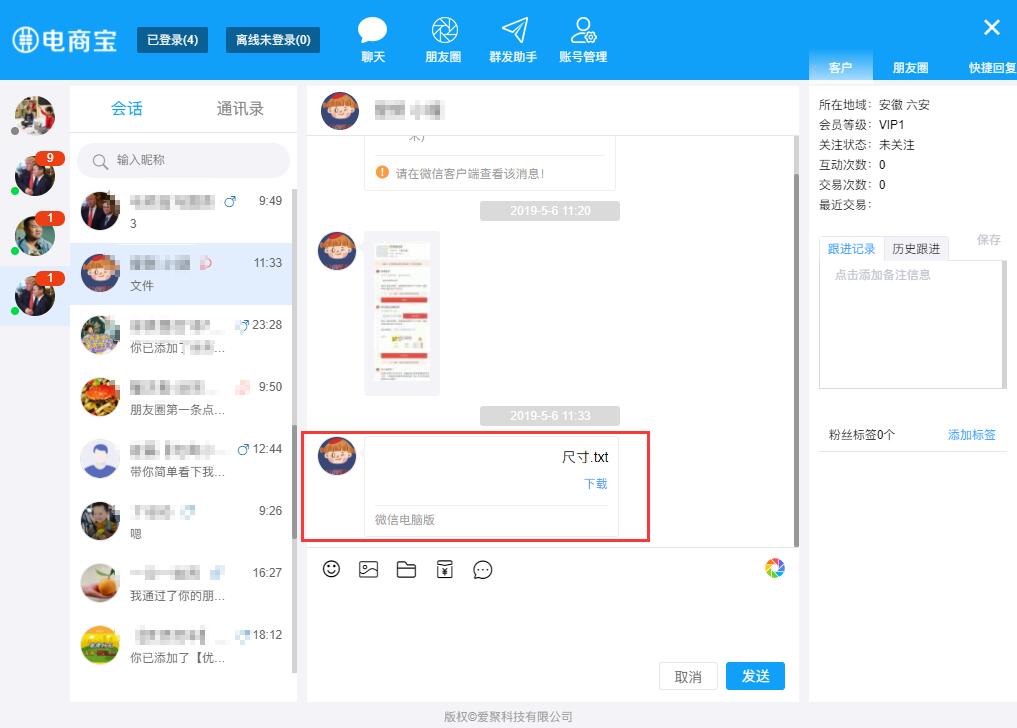Click 添加标签 to add a fan tag

(971, 435)
